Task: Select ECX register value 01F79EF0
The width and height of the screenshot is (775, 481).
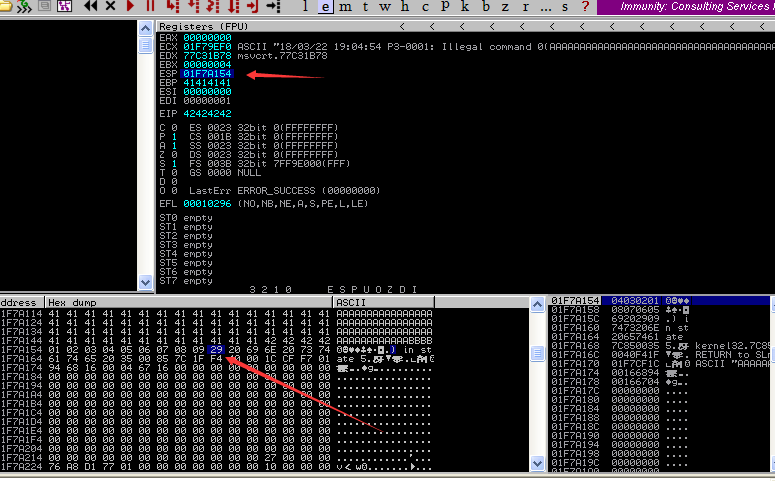Action: coord(207,46)
